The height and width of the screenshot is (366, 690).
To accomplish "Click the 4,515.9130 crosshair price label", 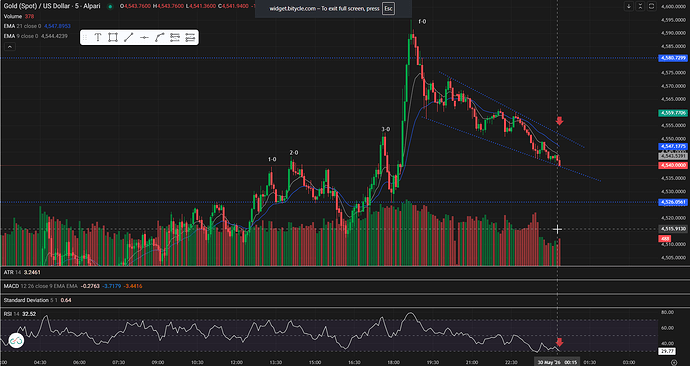I will 673,229.
